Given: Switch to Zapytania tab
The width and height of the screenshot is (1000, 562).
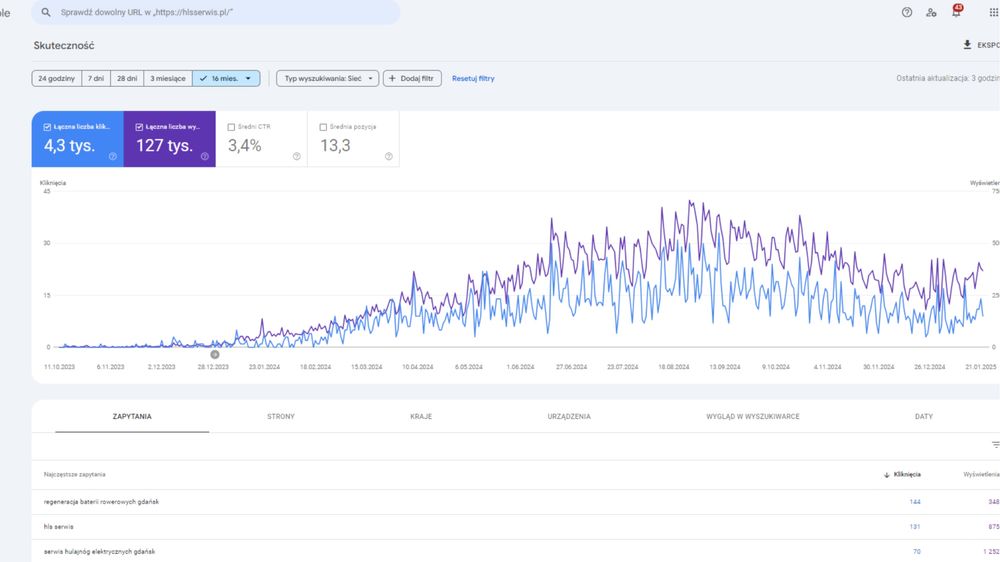Looking at the screenshot, I should click(132, 417).
